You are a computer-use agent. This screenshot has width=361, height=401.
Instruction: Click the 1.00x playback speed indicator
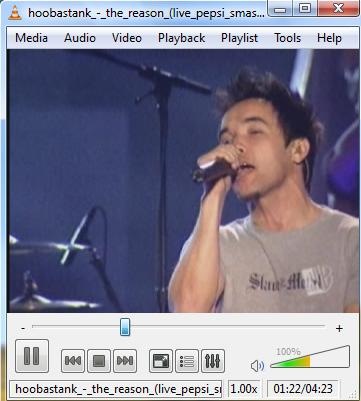[244, 389]
